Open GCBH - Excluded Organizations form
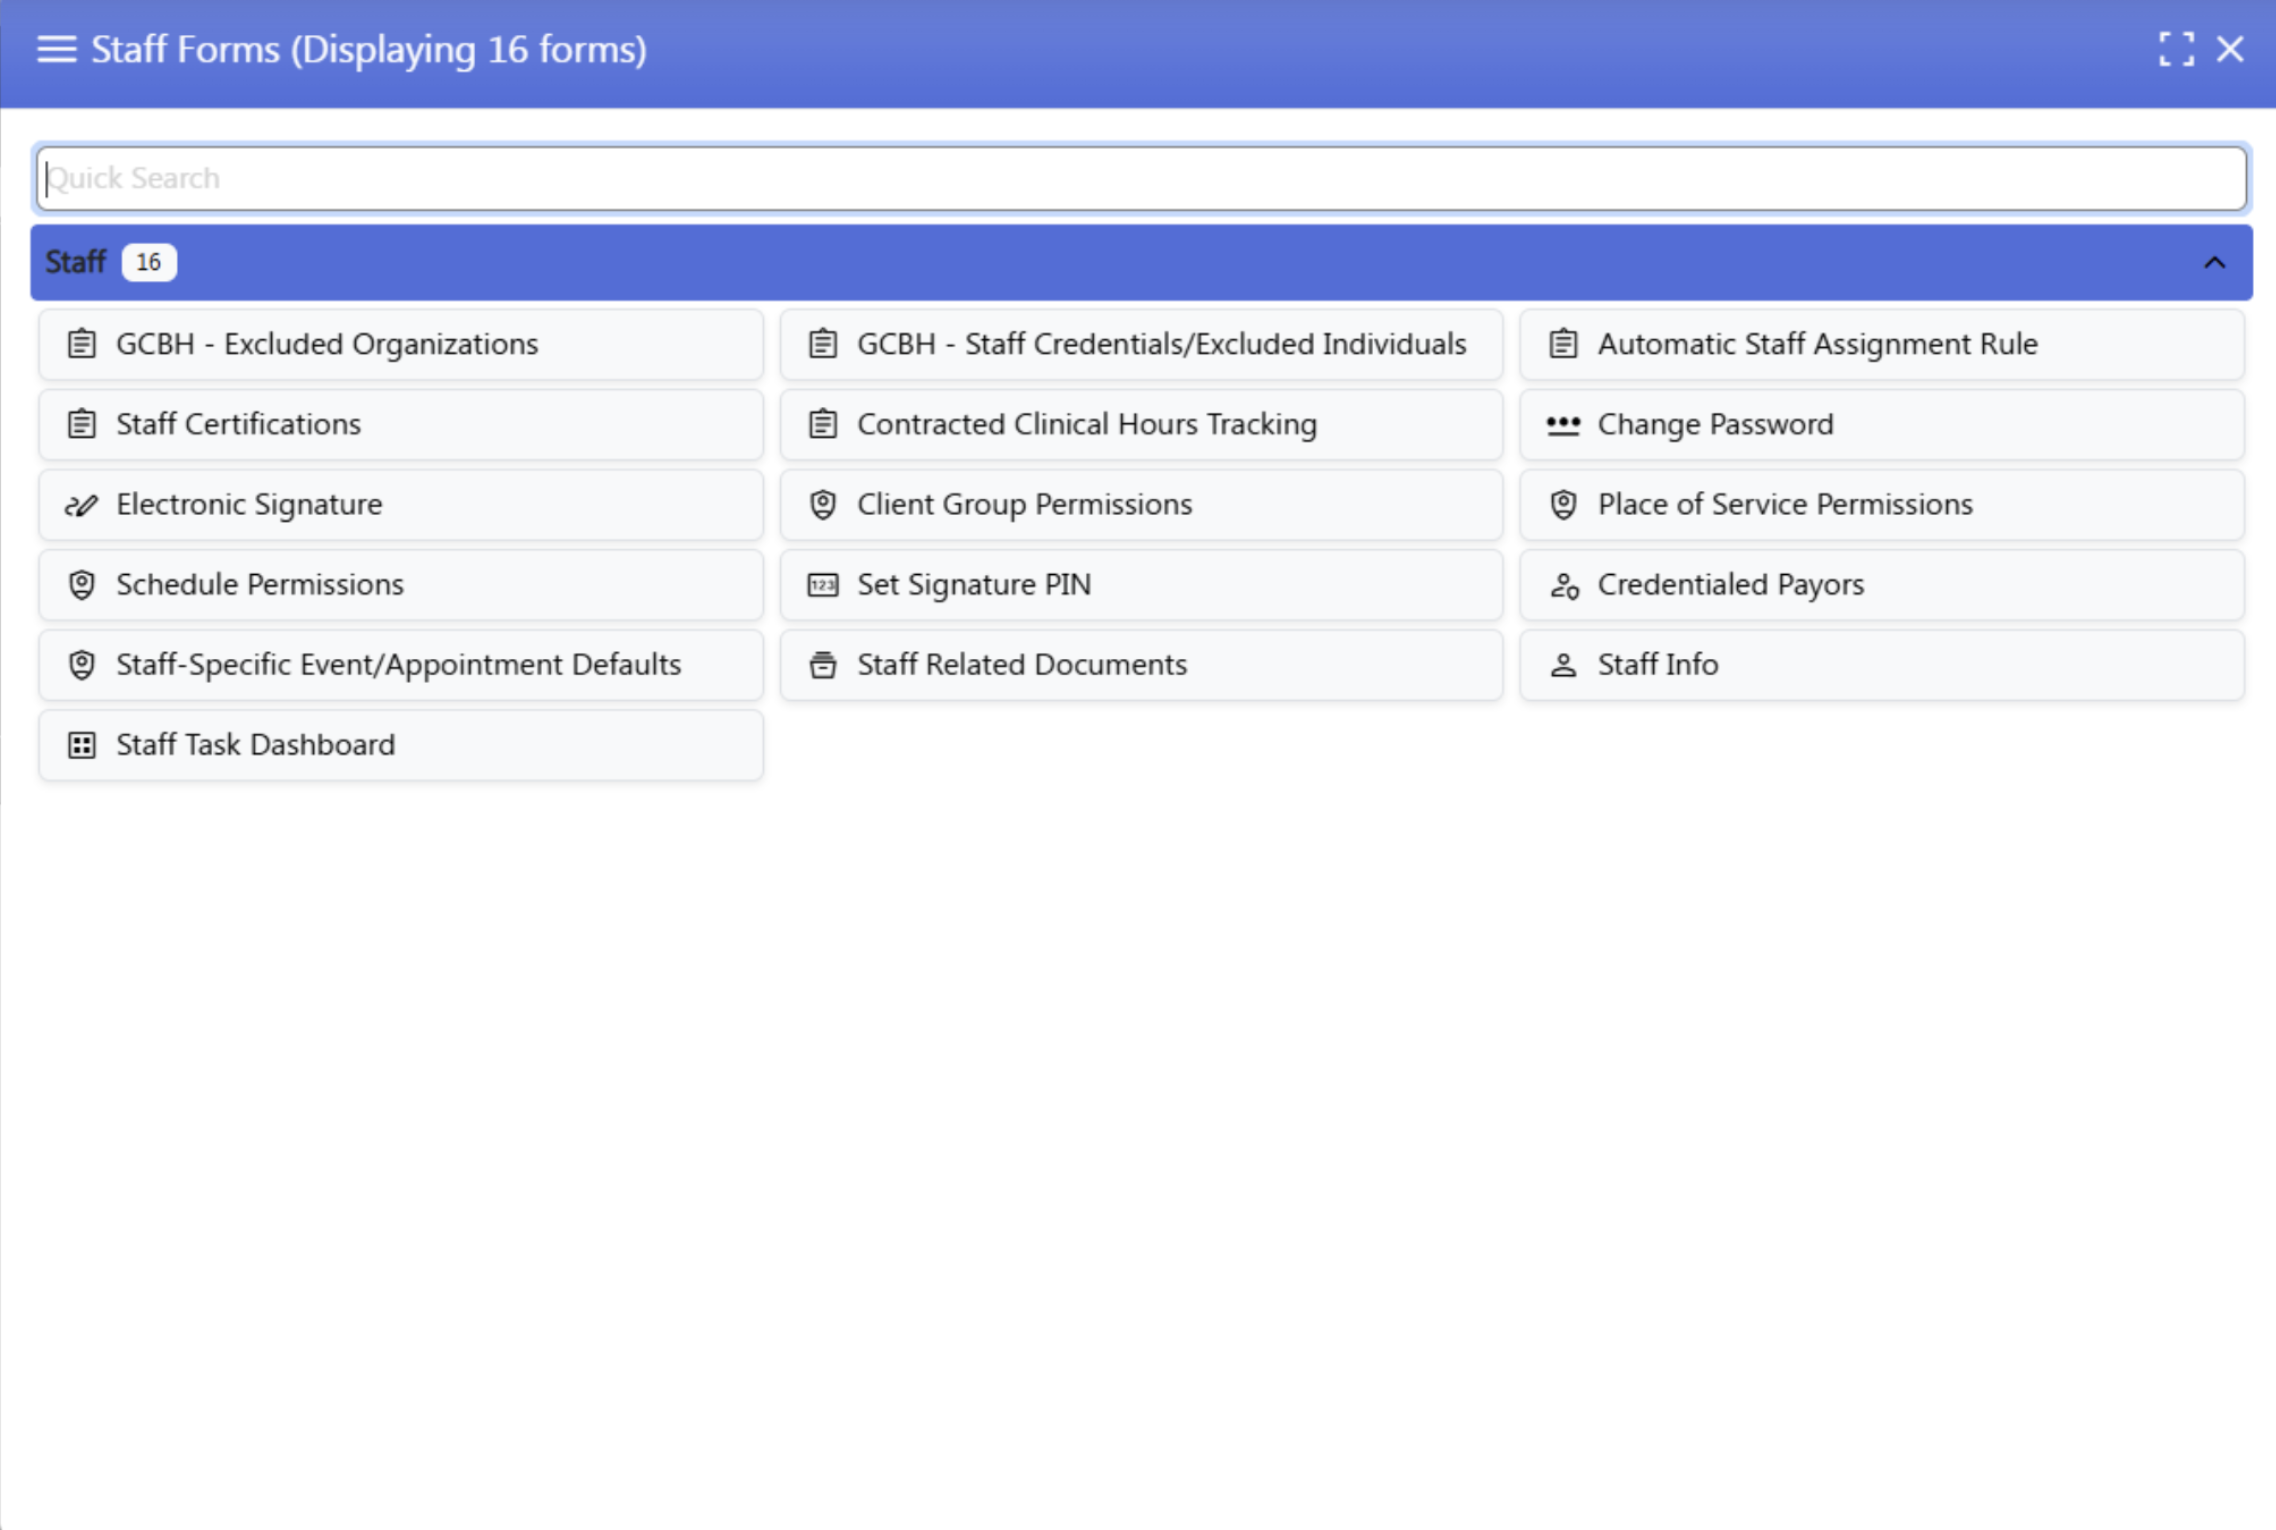This screenshot has width=2276, height=1530. [x=401, y=344]
